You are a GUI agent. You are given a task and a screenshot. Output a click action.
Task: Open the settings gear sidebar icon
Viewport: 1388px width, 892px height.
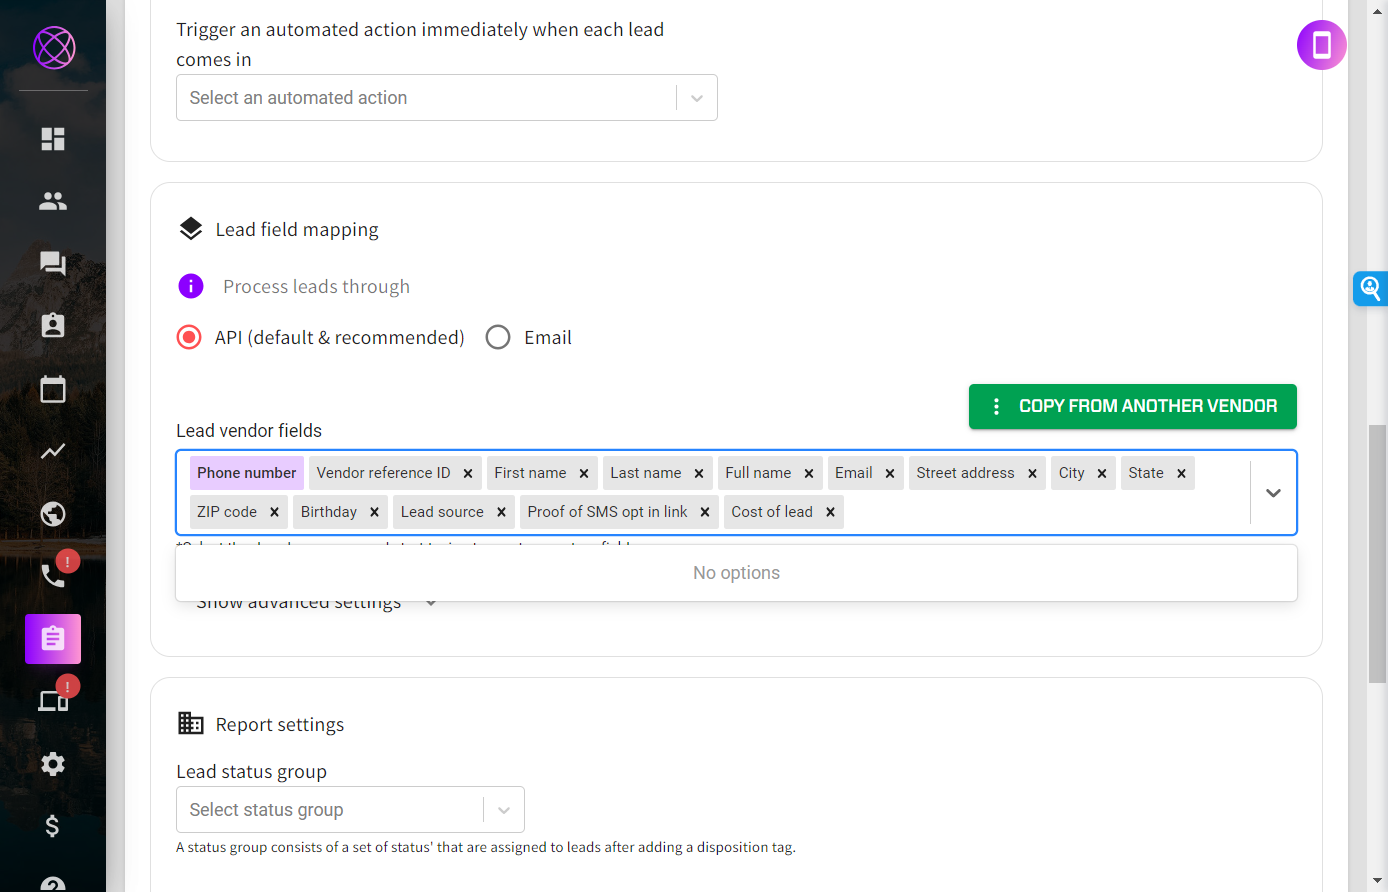pyautogui.click(x=53, y=764)
